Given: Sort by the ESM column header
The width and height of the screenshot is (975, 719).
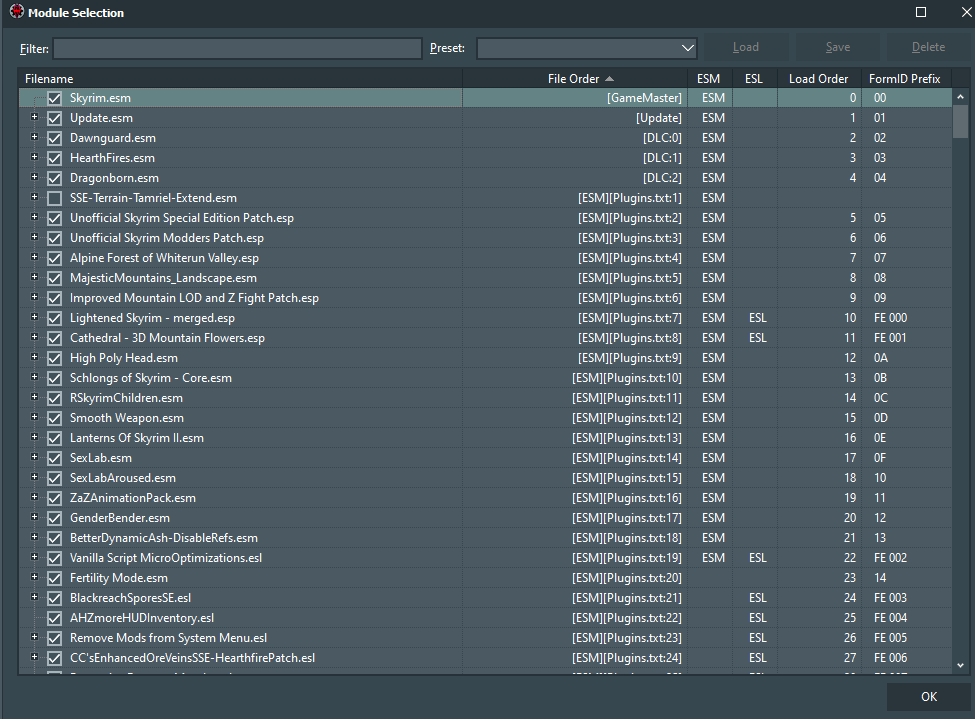Looking at the screenshot, I should click(x=709, y=78).
